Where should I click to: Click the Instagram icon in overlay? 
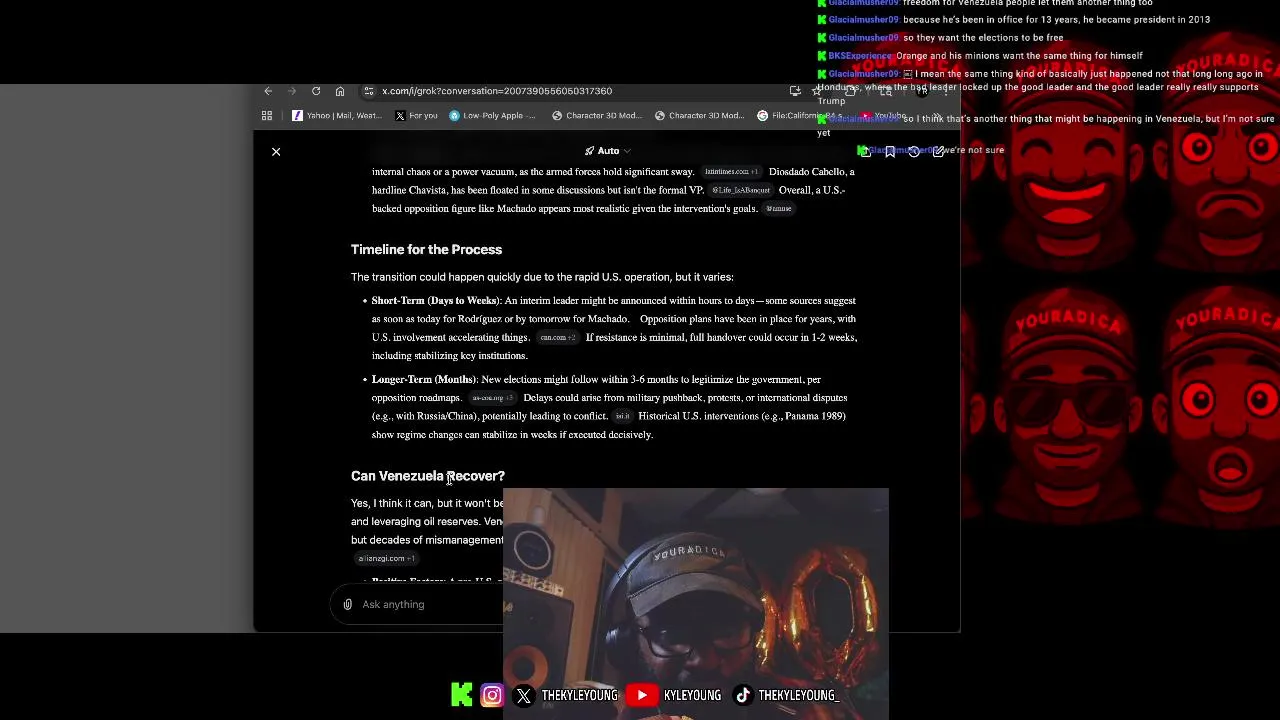click(492, 695)
